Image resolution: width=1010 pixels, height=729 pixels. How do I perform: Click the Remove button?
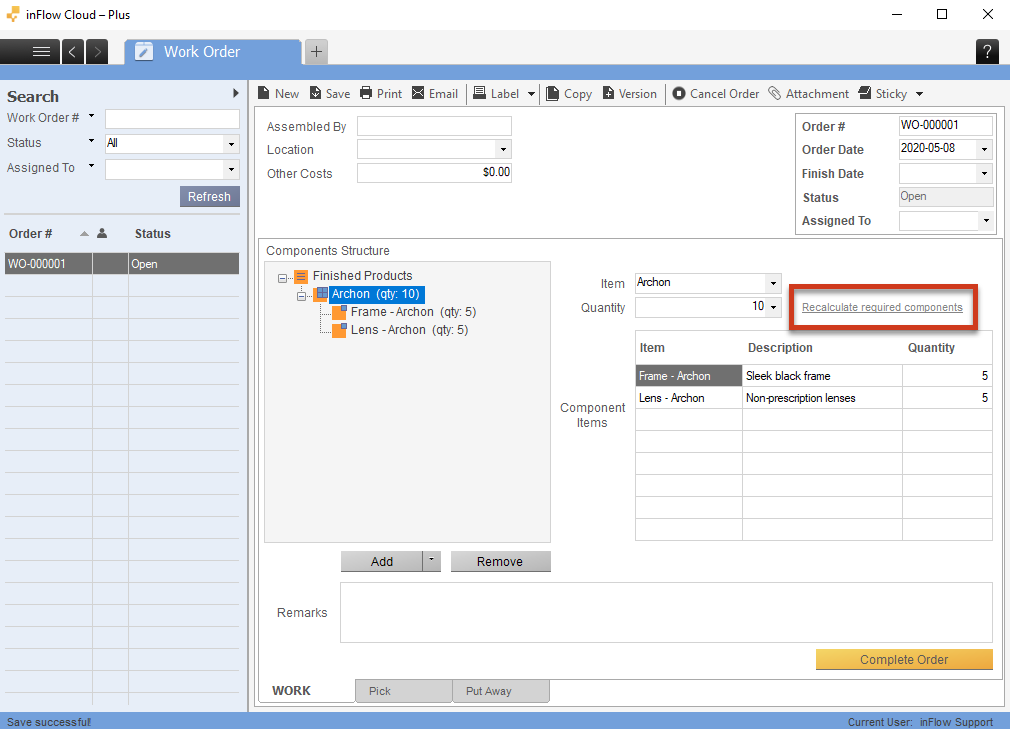tap(500, 562)
